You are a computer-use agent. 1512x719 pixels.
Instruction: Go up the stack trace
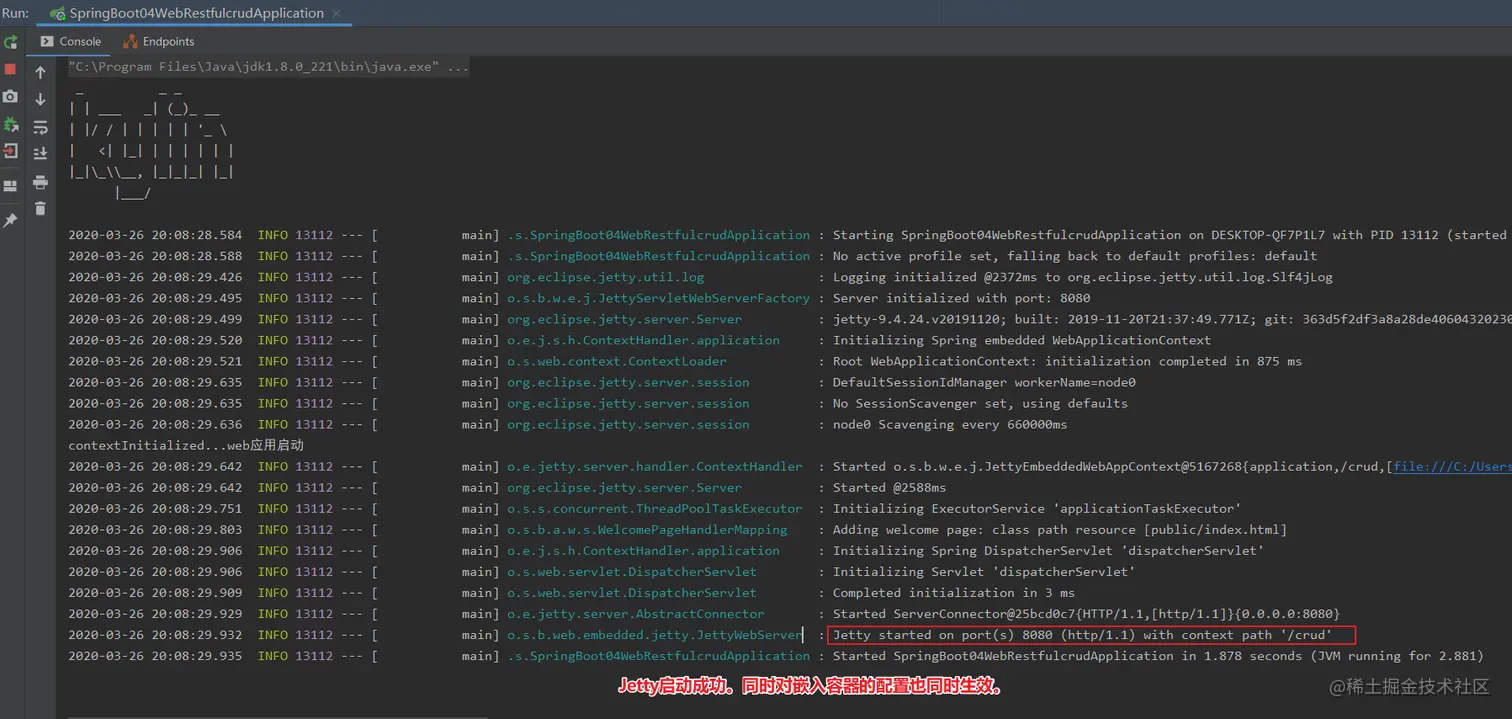click(40, 73)
